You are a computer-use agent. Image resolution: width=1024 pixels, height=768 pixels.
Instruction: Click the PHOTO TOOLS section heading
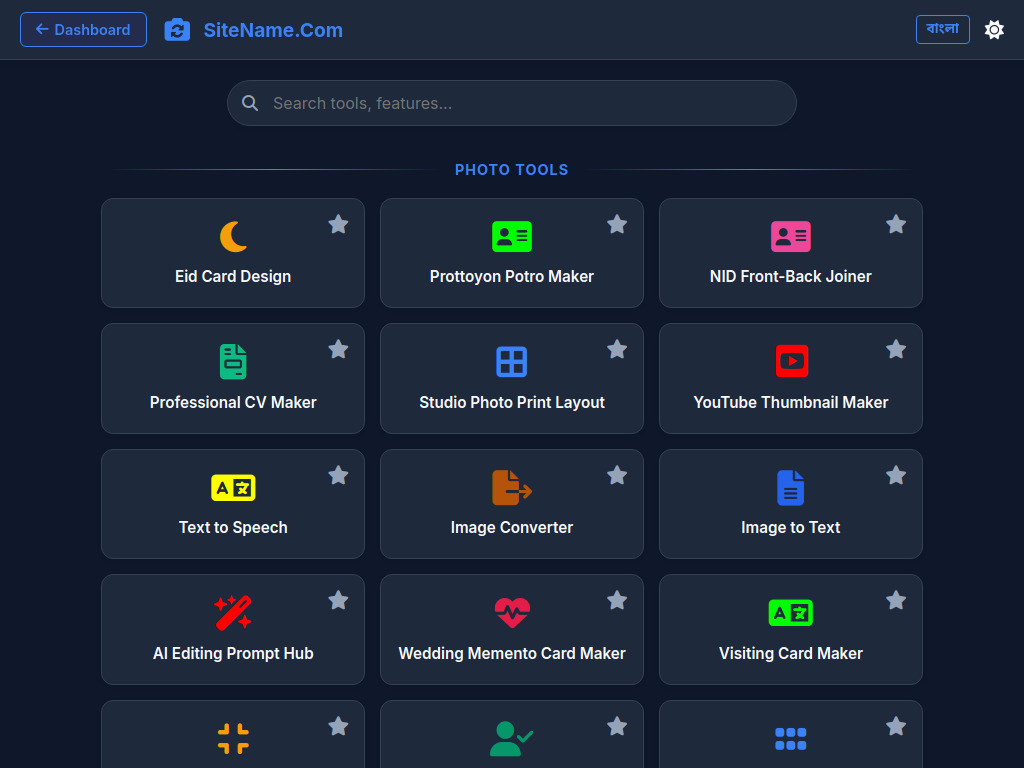pyautogui.click(x=511, y=170)
